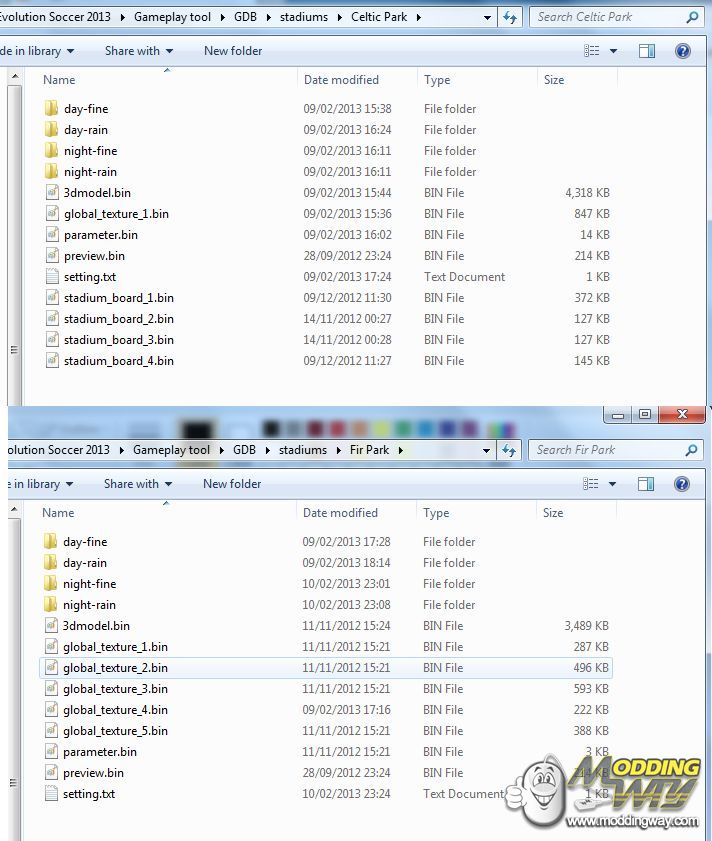Select the setting.txt file icon in Fir Park
Viewport: 712px width, 841px height.
point(52,794)
